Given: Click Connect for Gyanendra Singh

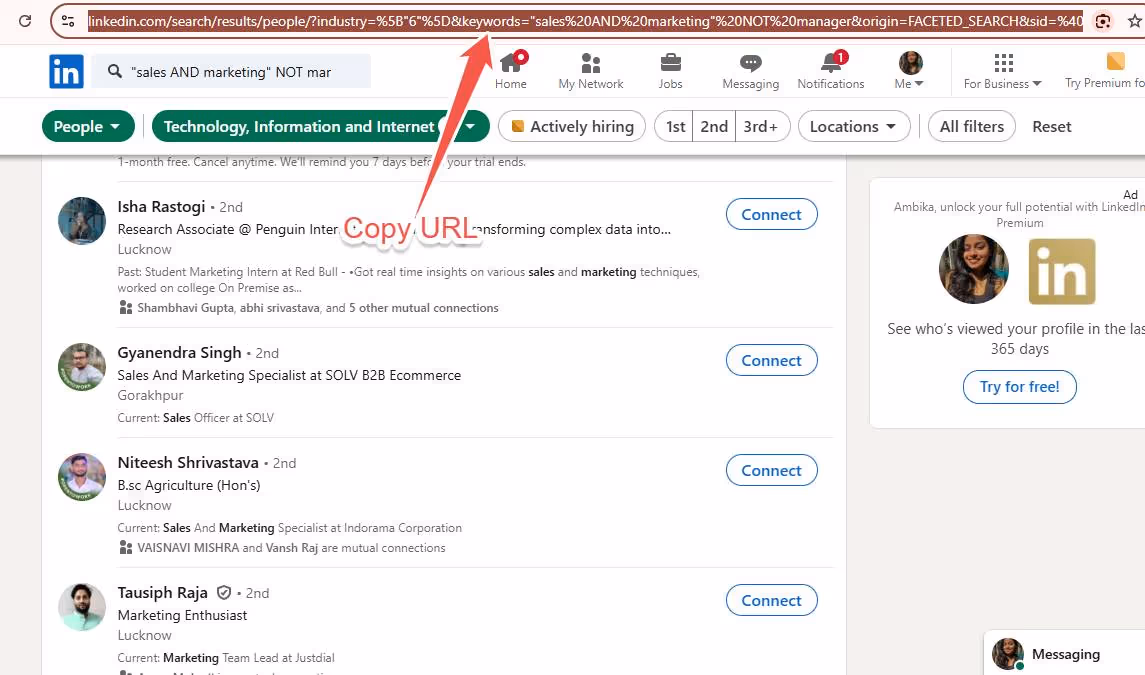Looking at the screenshot, I should tap(771, 360).
